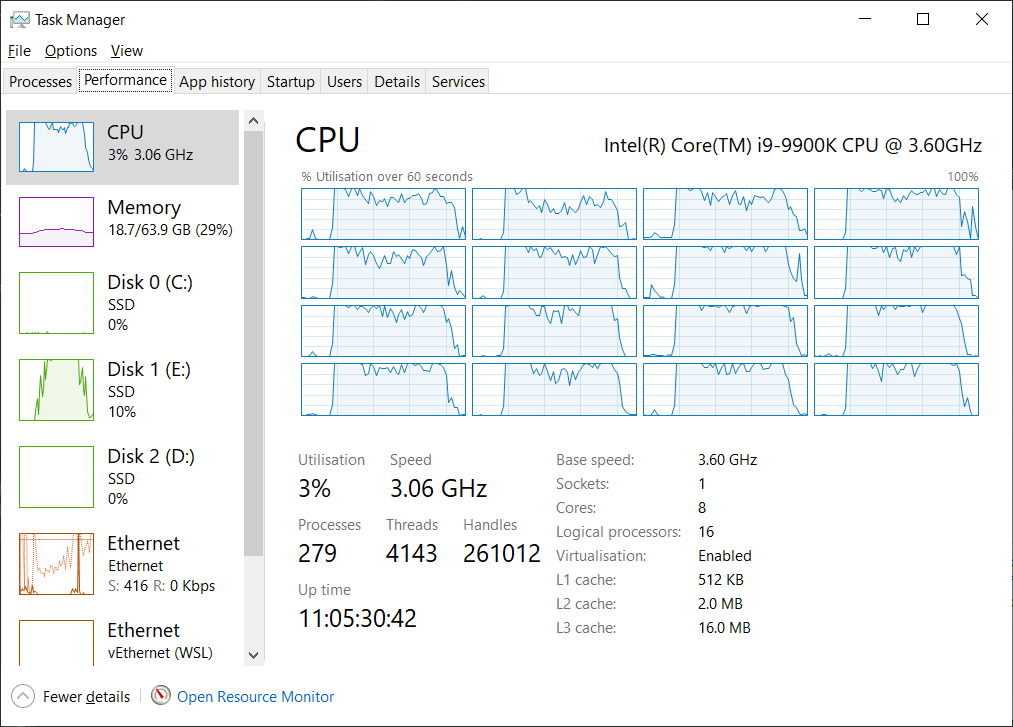
Task: Click the Virtualisation Enabled value
Action: pos(725,556)
